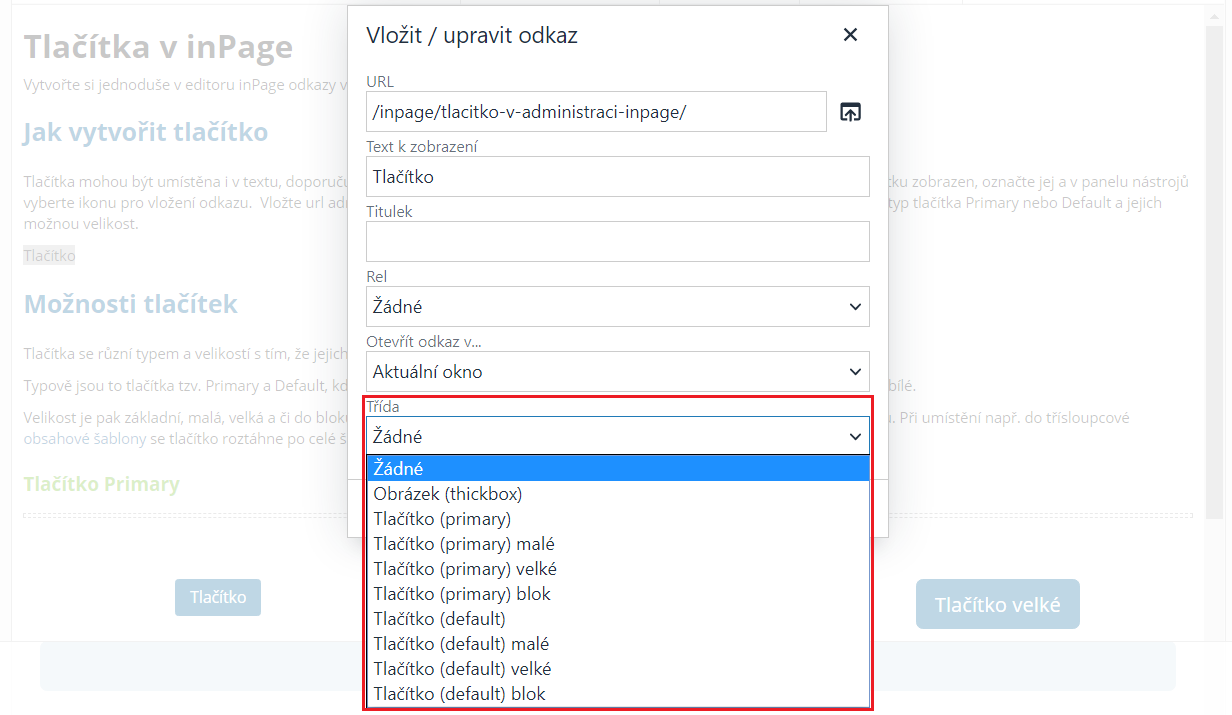Choose Tlačítko (default) velké option
Viewport: 1232px width, 715px height.
tap(617, 669)
